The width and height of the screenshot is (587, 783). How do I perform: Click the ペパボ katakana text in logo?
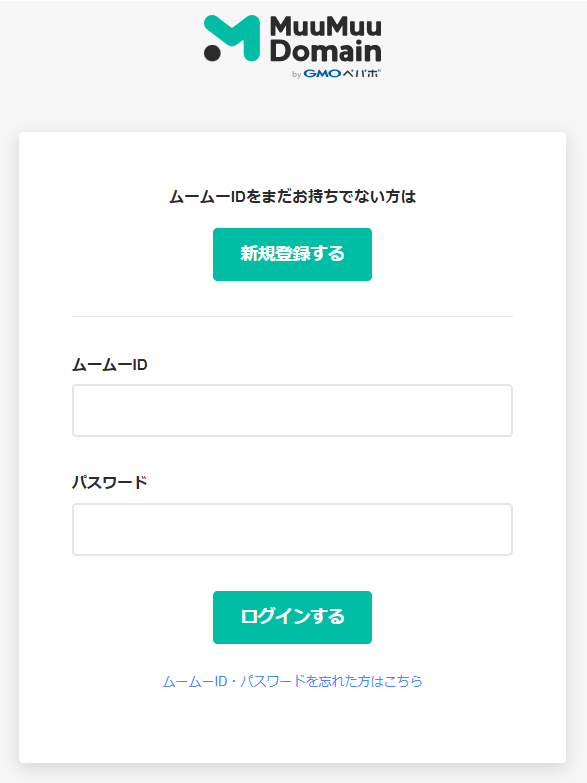click(x=362, y=73)
